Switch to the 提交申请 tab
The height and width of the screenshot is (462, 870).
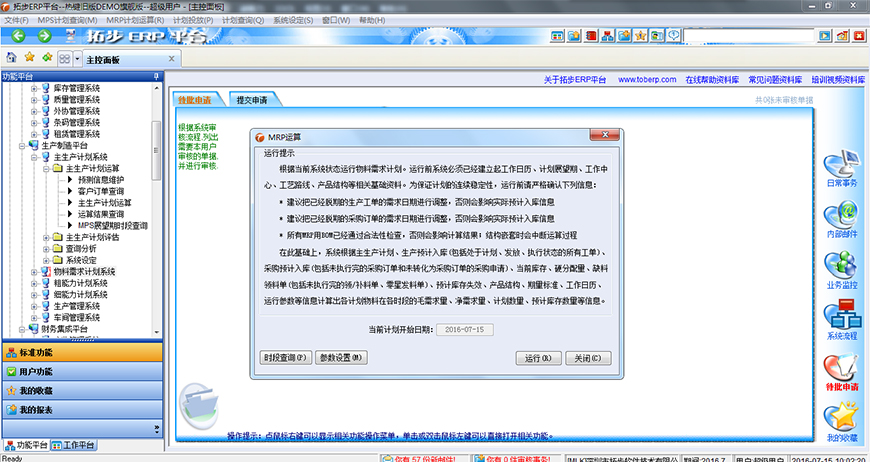251,100
